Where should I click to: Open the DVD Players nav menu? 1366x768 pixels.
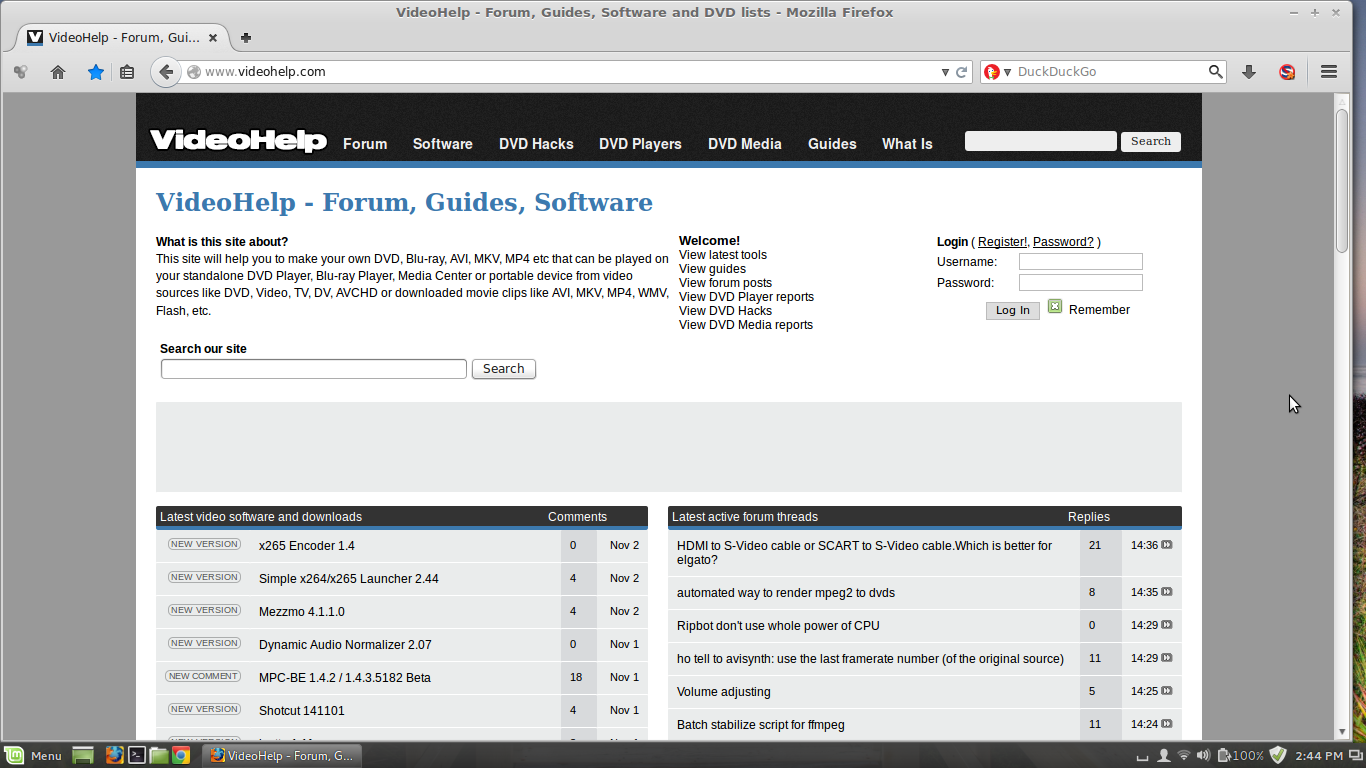point(640,144)
